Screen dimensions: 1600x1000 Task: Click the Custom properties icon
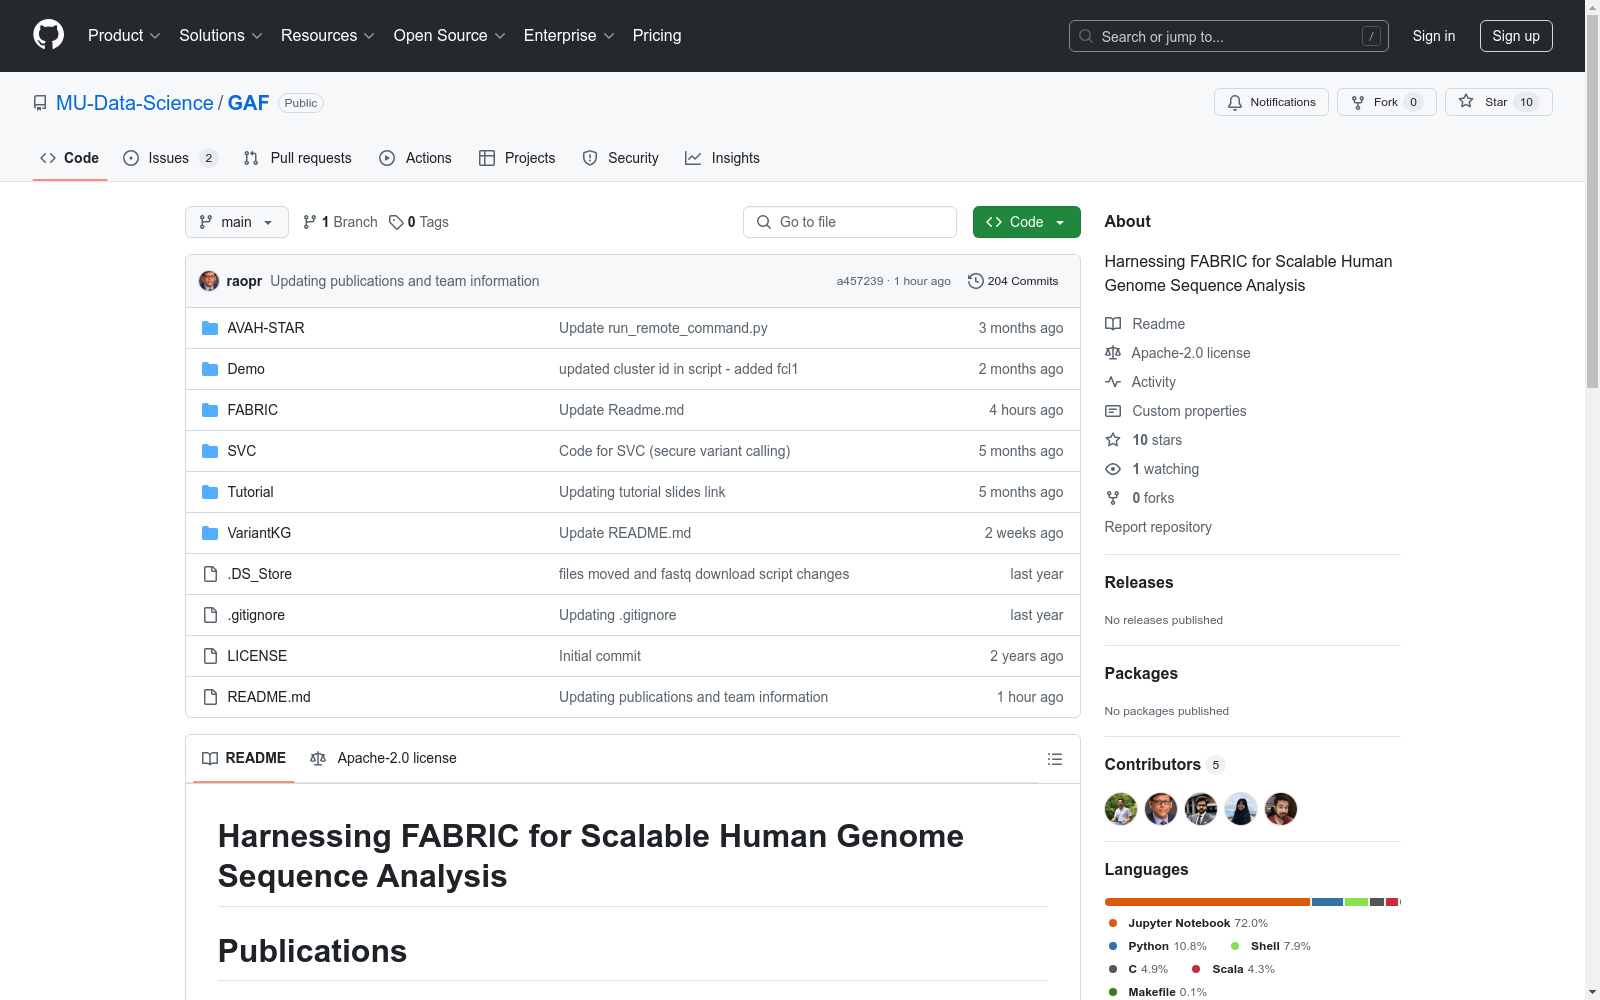point(1113,411)
